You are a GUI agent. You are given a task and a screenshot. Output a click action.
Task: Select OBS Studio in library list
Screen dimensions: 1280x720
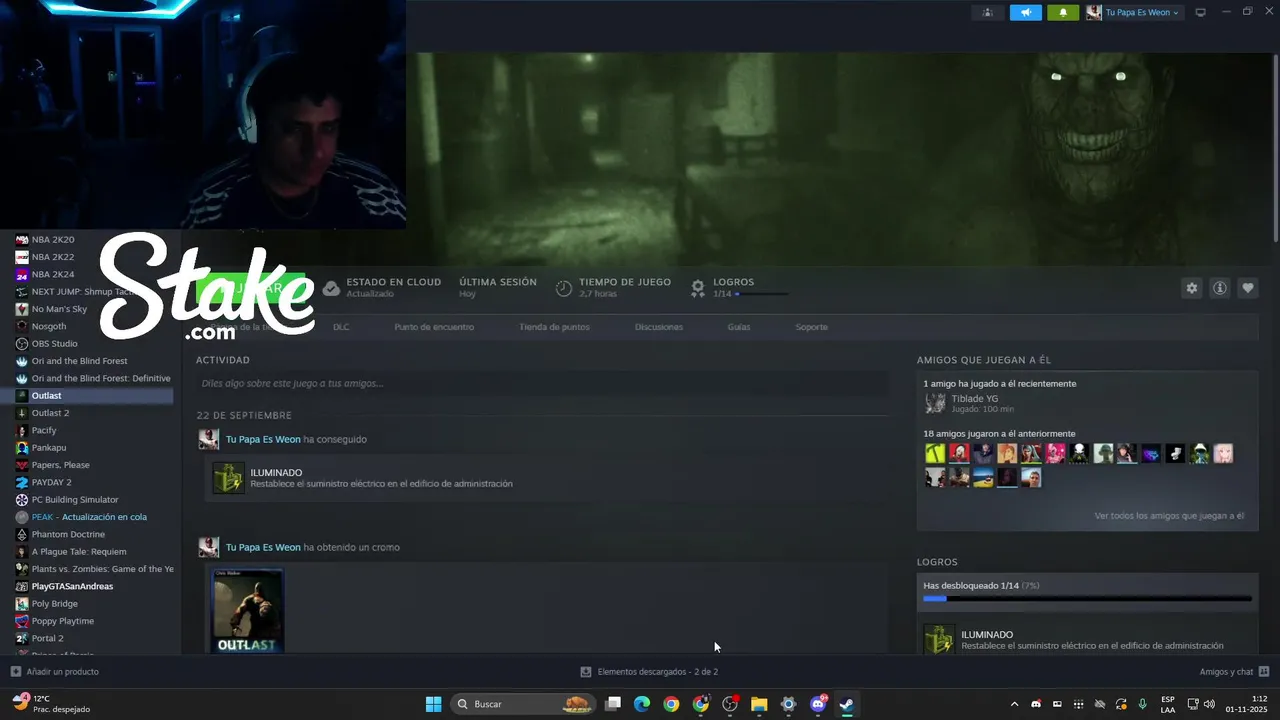click(x=54, y=343)
